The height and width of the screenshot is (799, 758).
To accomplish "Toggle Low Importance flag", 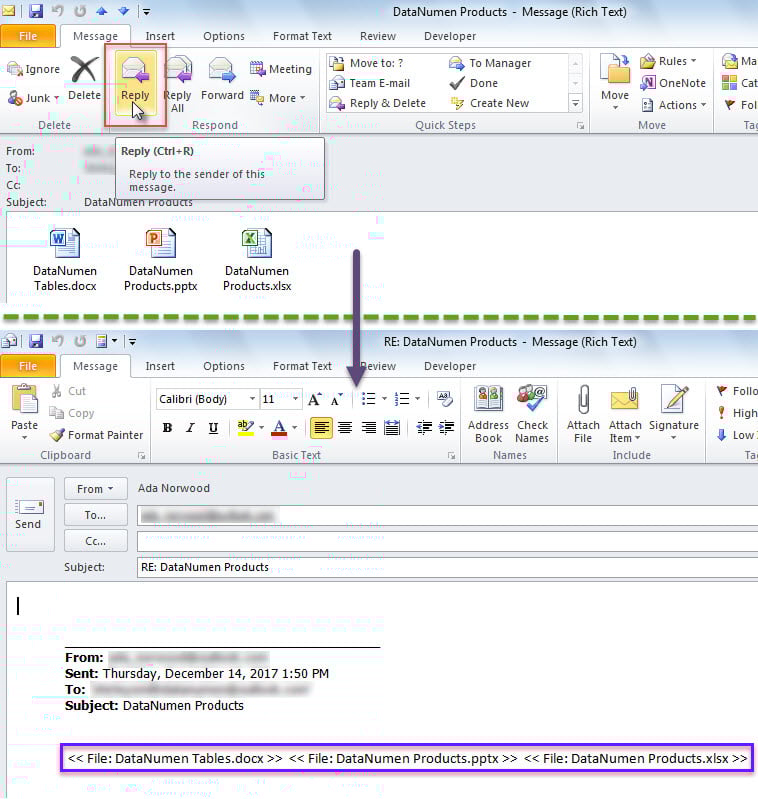I will pyautogui.click(x=737, y=435).
